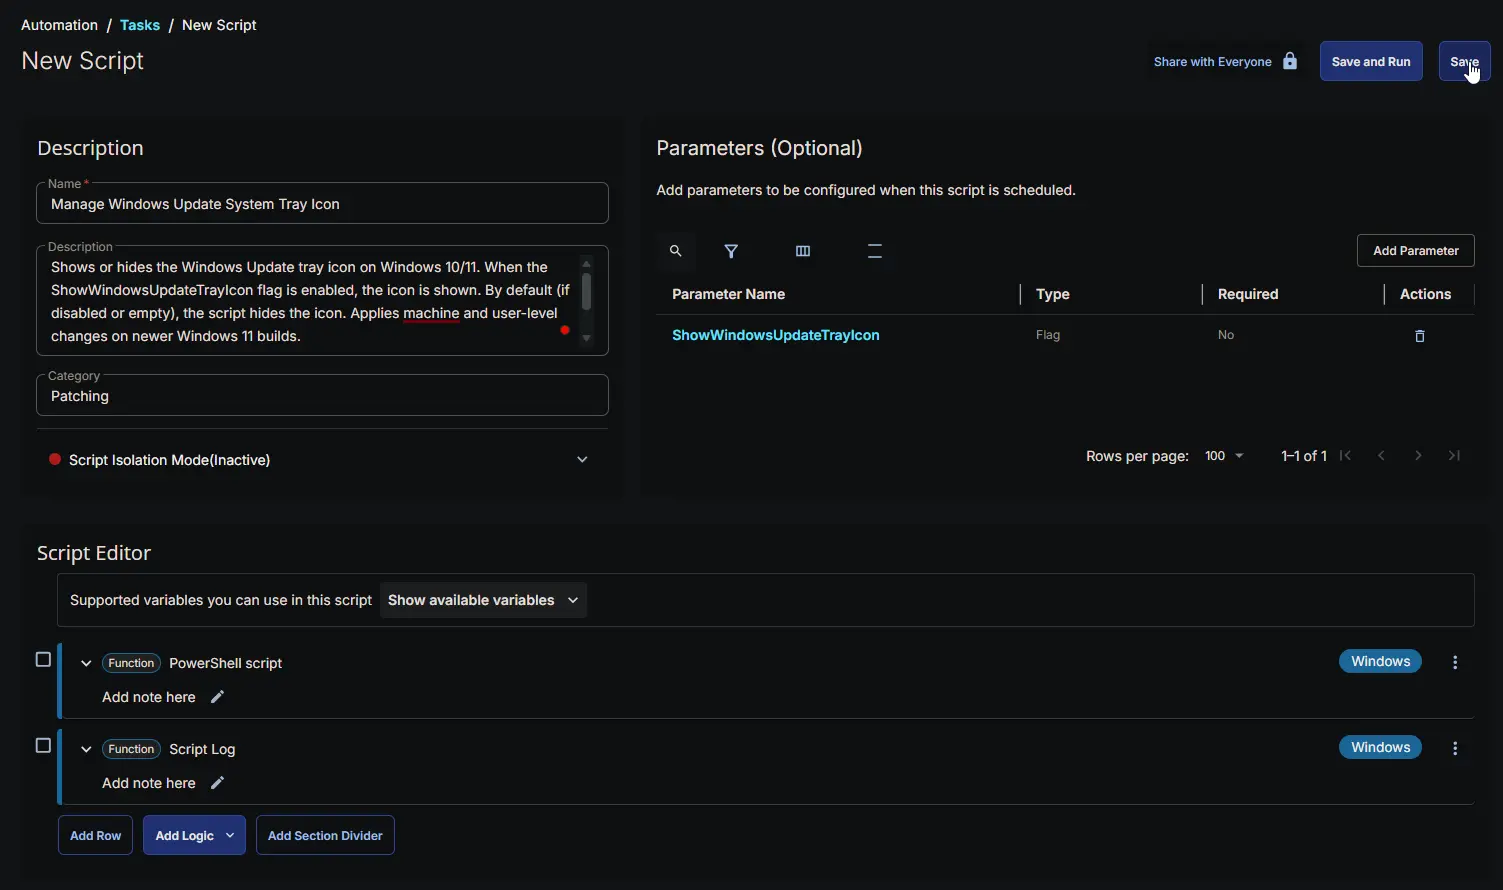This screenshot has height=890, width=1503.
Task: Click the Add Section Divider button
Action: [x=325, y=836]
